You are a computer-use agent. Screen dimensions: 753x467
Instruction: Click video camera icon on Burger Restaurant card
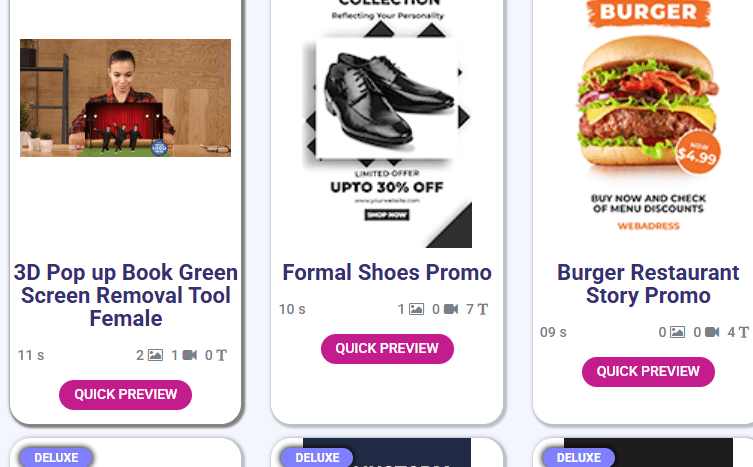click(x=712, y=332)
